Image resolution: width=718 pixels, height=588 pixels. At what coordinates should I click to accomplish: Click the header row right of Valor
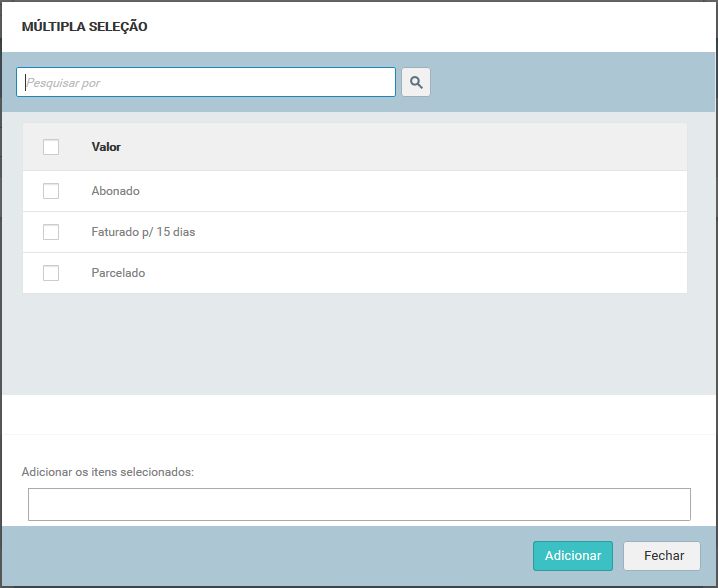(x=400, y=147)
